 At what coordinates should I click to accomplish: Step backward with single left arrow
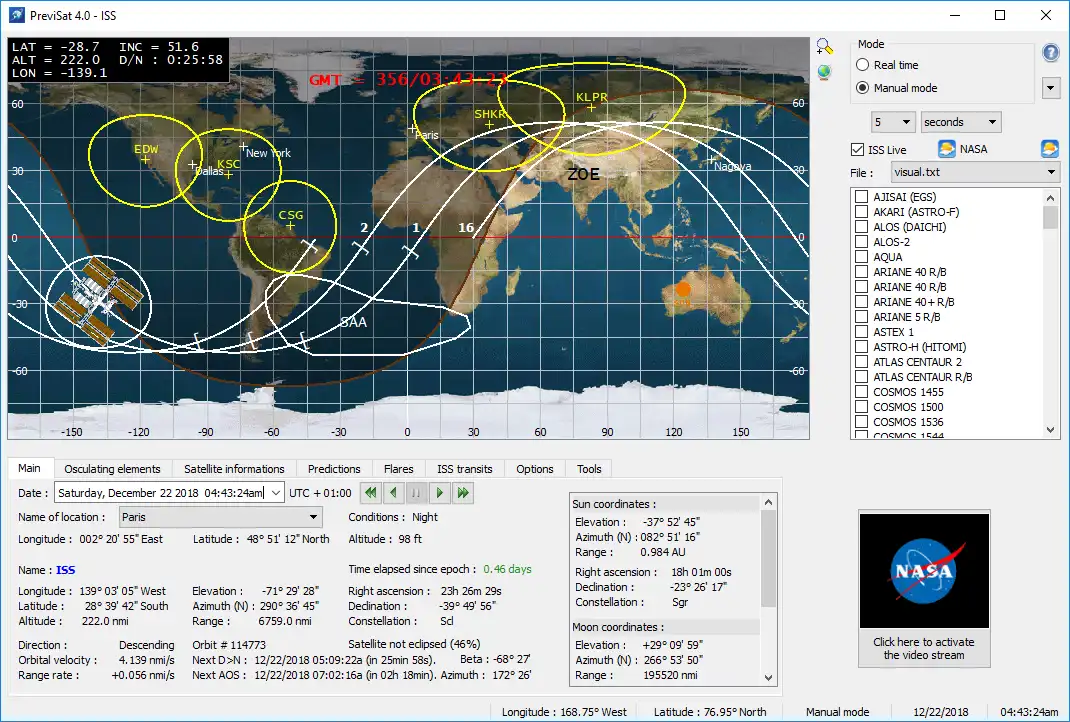tap(393, 492)
